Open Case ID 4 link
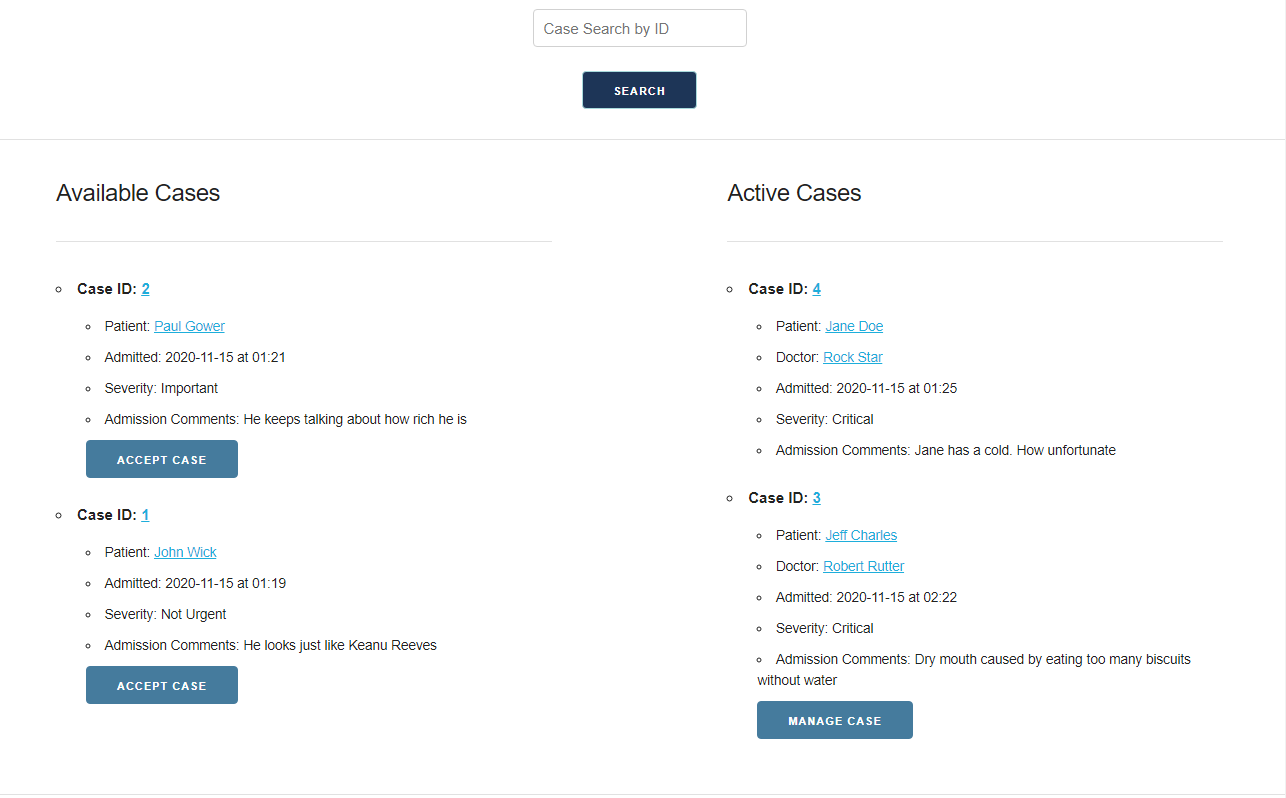The image size is (1286, 798). (x=817, y=289)
